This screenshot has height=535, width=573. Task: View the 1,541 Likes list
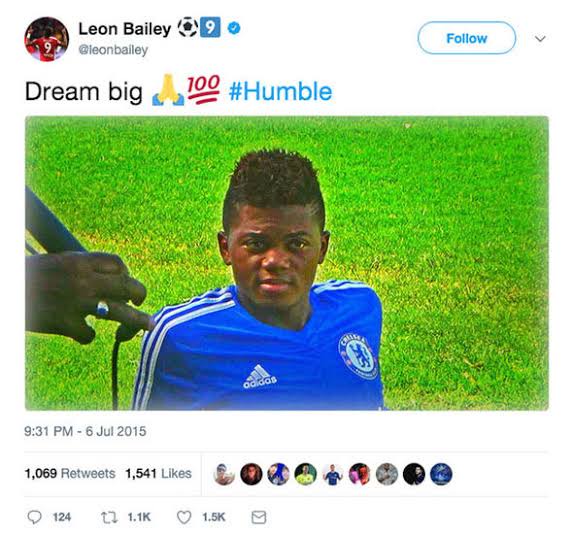(158, 474)
